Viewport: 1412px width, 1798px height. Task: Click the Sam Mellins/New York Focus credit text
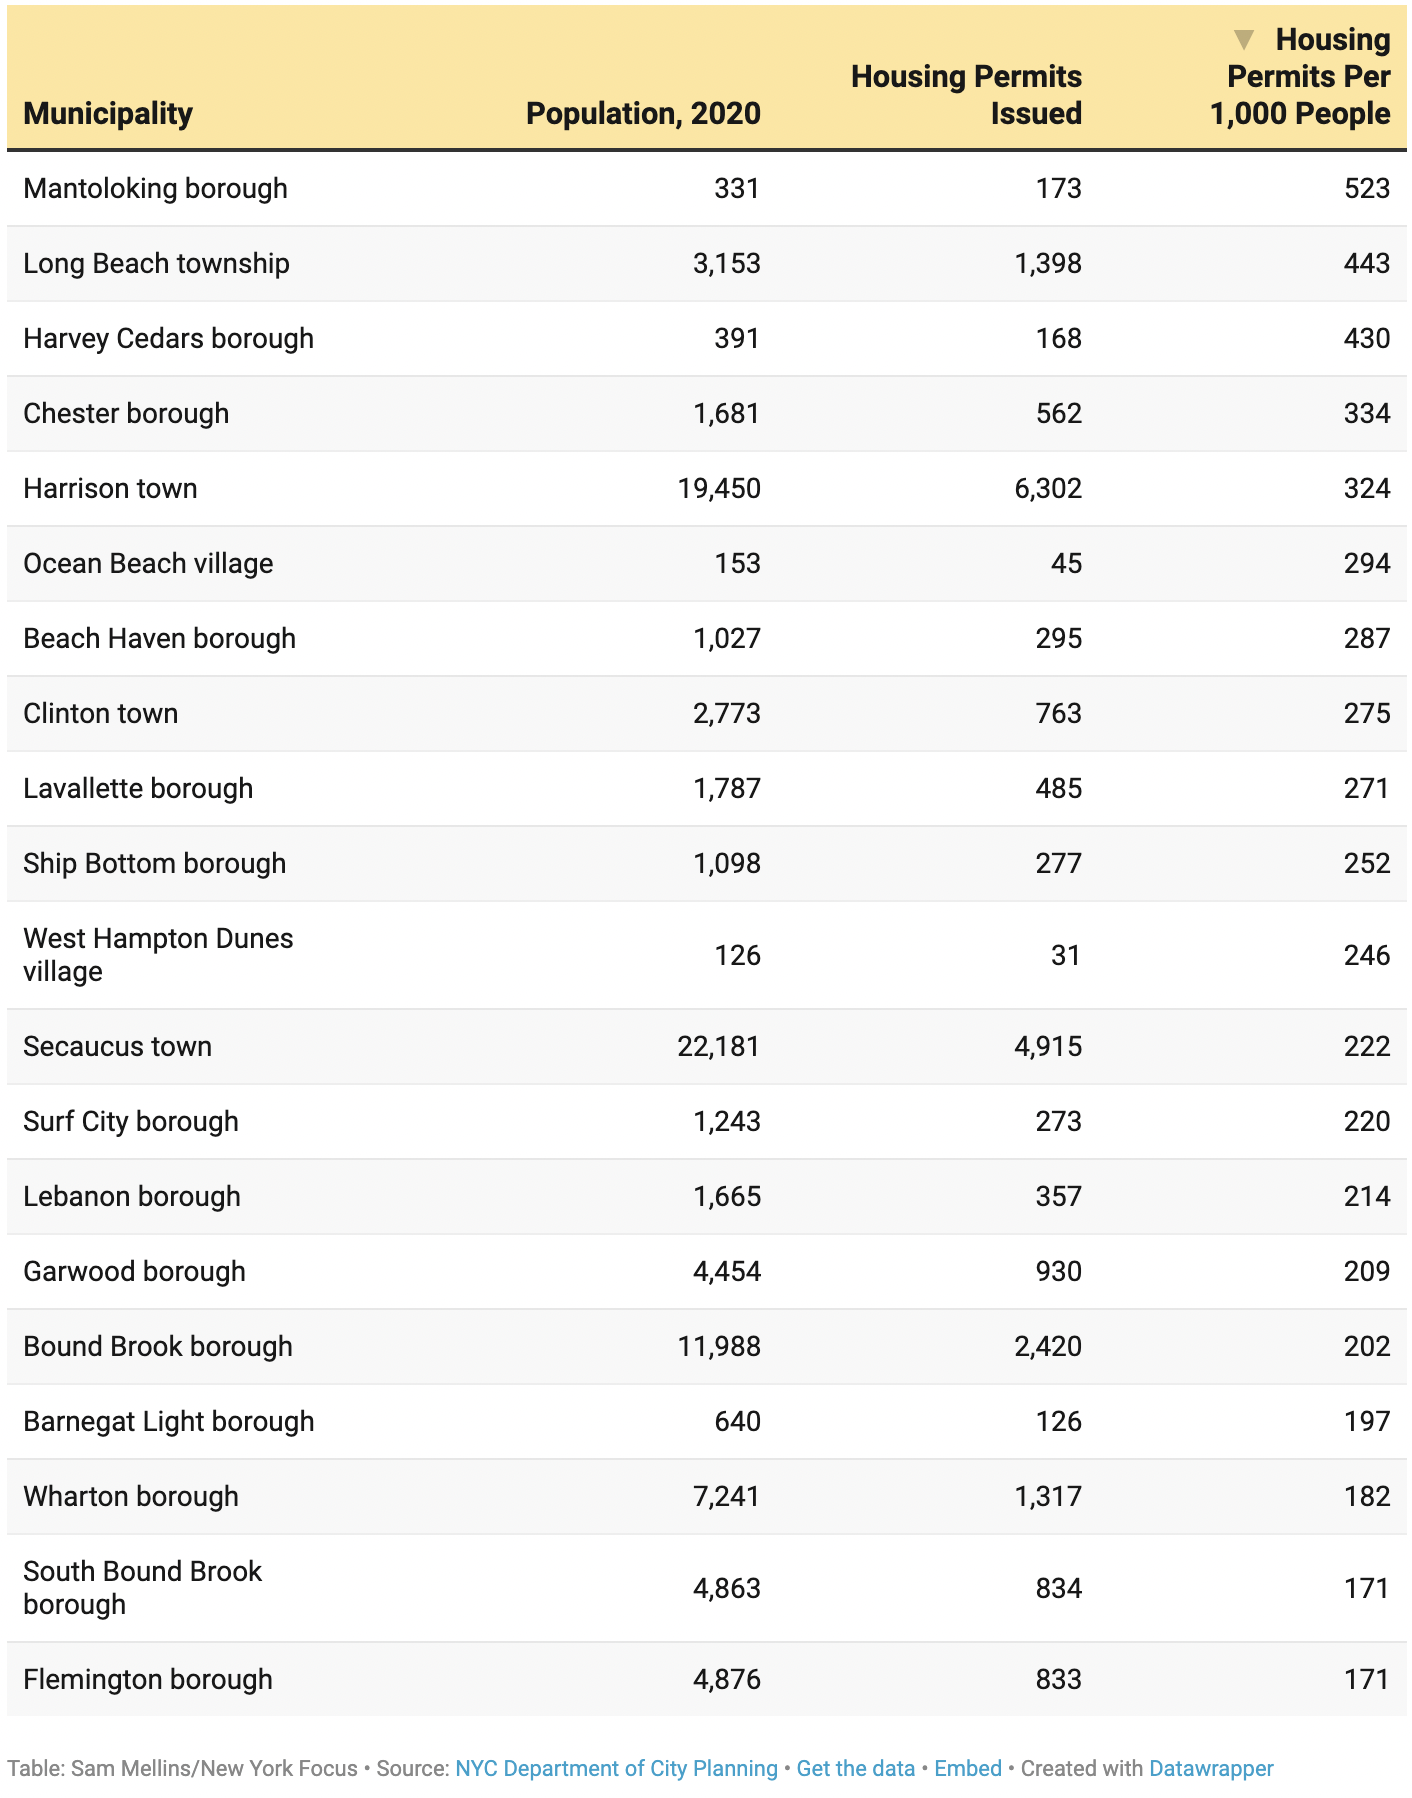[x=214, y=1768]
